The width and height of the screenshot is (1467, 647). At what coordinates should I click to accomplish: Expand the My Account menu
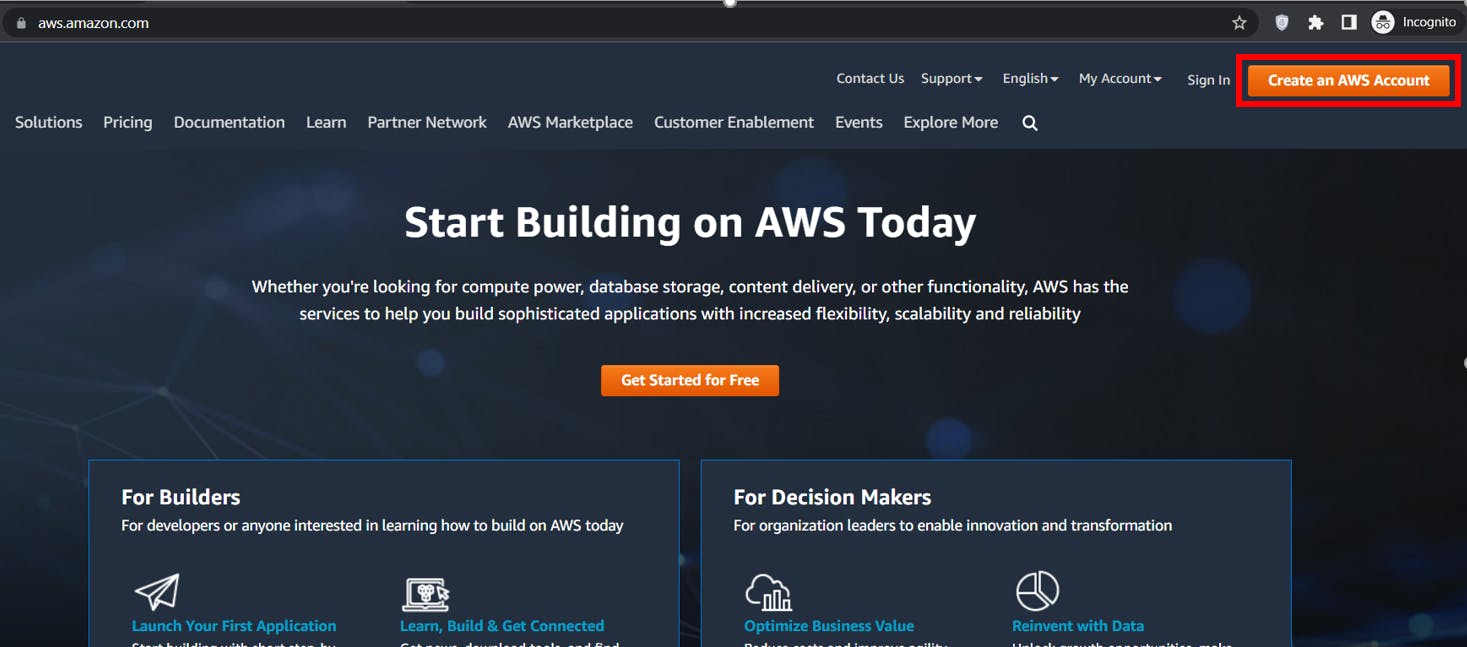coord(1119,78)
